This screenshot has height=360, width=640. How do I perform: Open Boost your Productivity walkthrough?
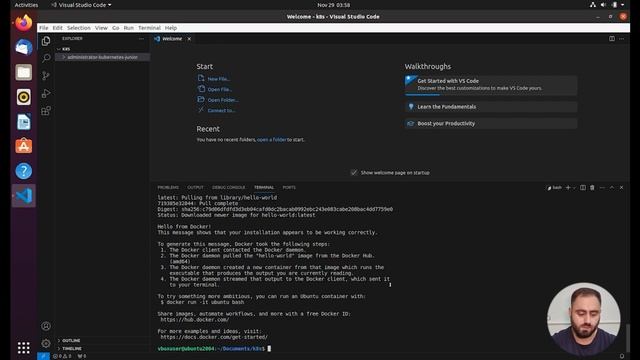click(491, 124)
